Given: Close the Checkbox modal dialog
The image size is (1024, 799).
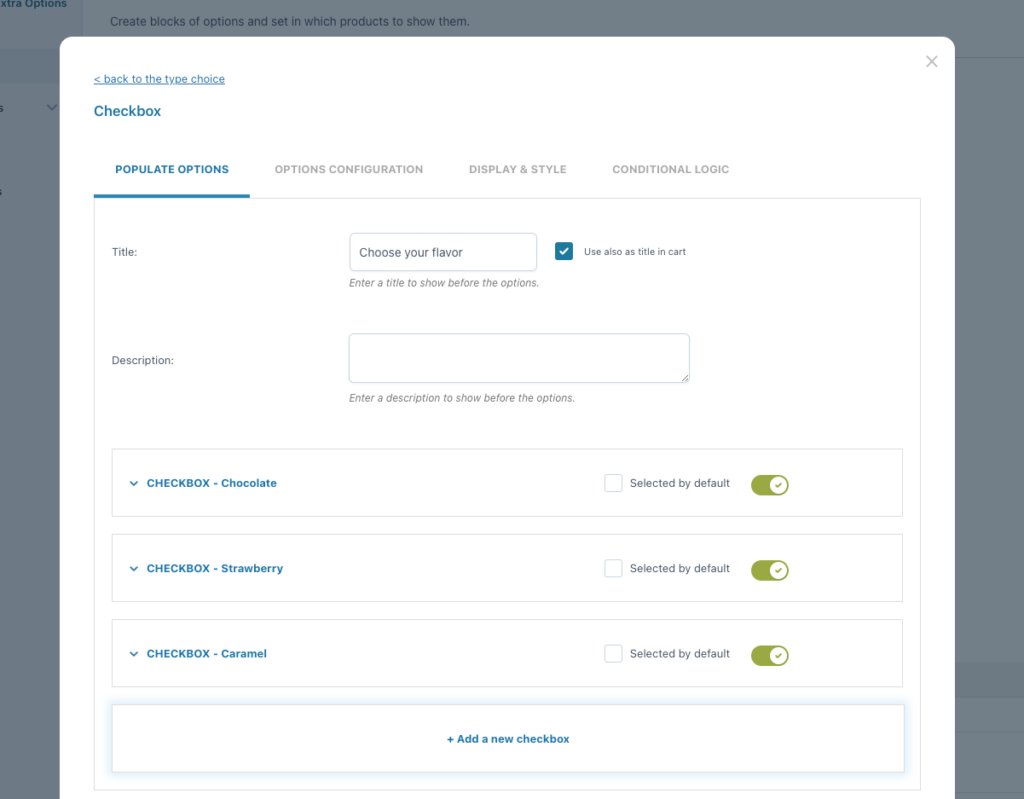Looking at the screenshot, I should (x=931, y=61).
